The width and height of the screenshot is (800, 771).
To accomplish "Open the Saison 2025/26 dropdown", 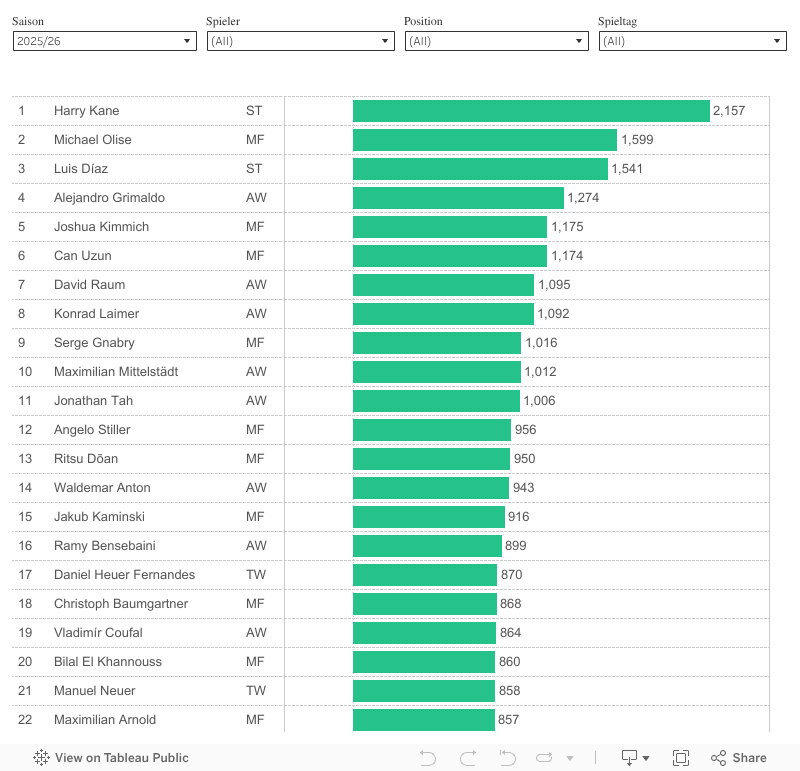I will pos(104,41).
